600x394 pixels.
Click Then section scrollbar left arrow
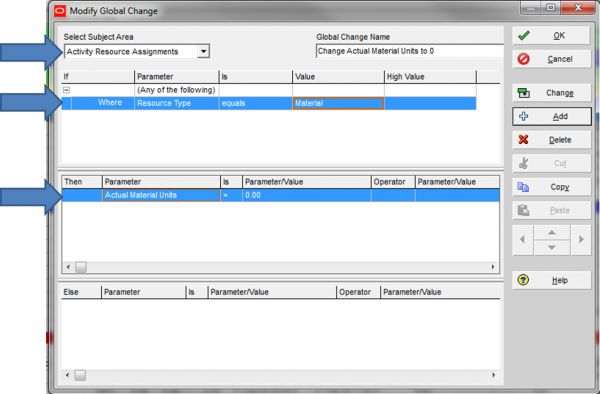click(68, 267)
